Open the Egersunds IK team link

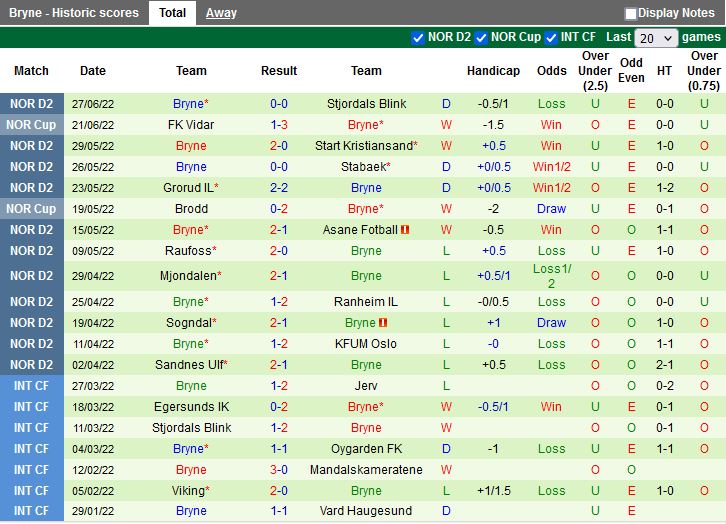click(191, 407)
